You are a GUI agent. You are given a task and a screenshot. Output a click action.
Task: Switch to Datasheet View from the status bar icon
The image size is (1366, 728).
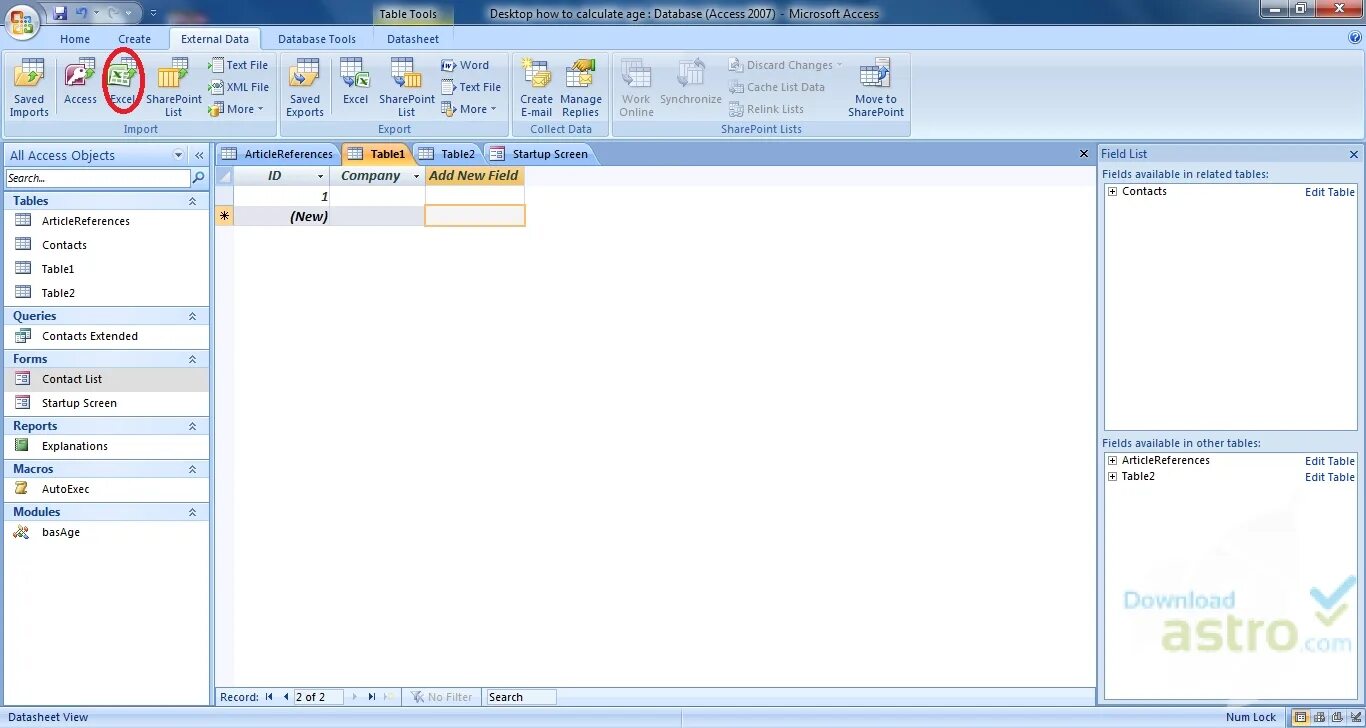(x=1300, y=717)
